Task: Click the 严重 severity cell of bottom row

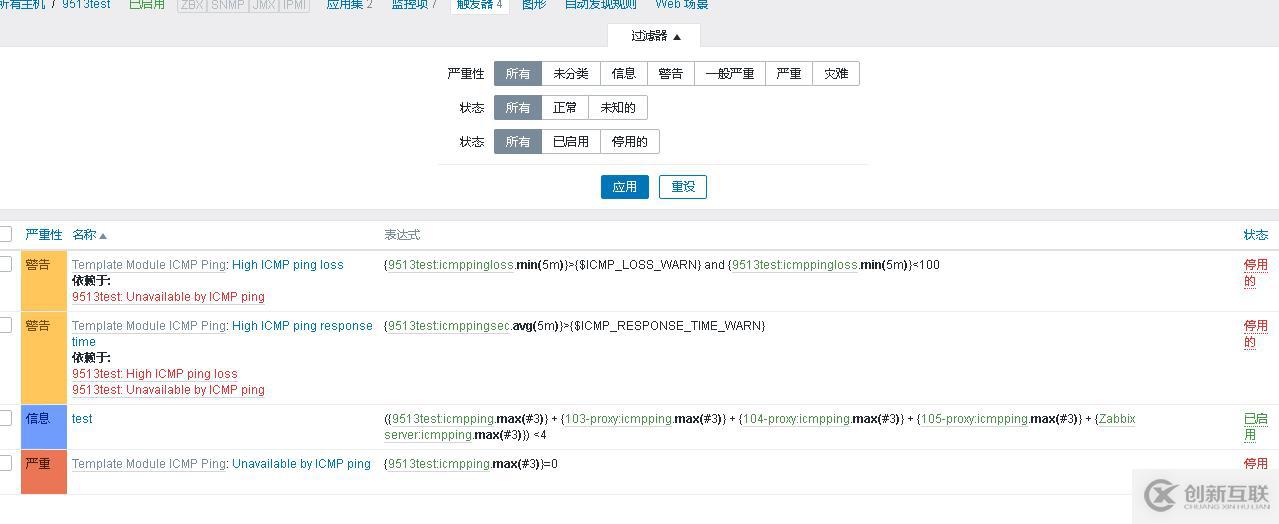Action: pyautogui.click(x=43, y=472)
